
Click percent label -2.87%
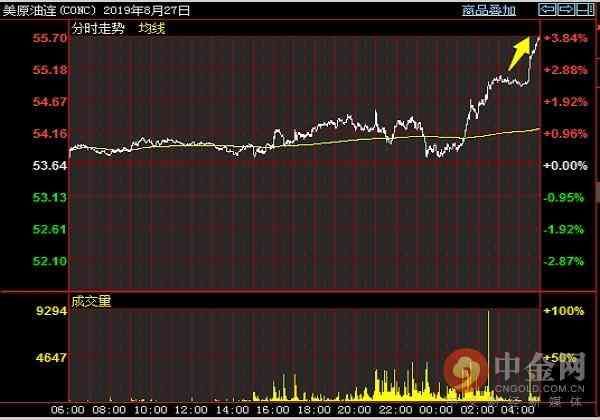(x=564, y=261)
